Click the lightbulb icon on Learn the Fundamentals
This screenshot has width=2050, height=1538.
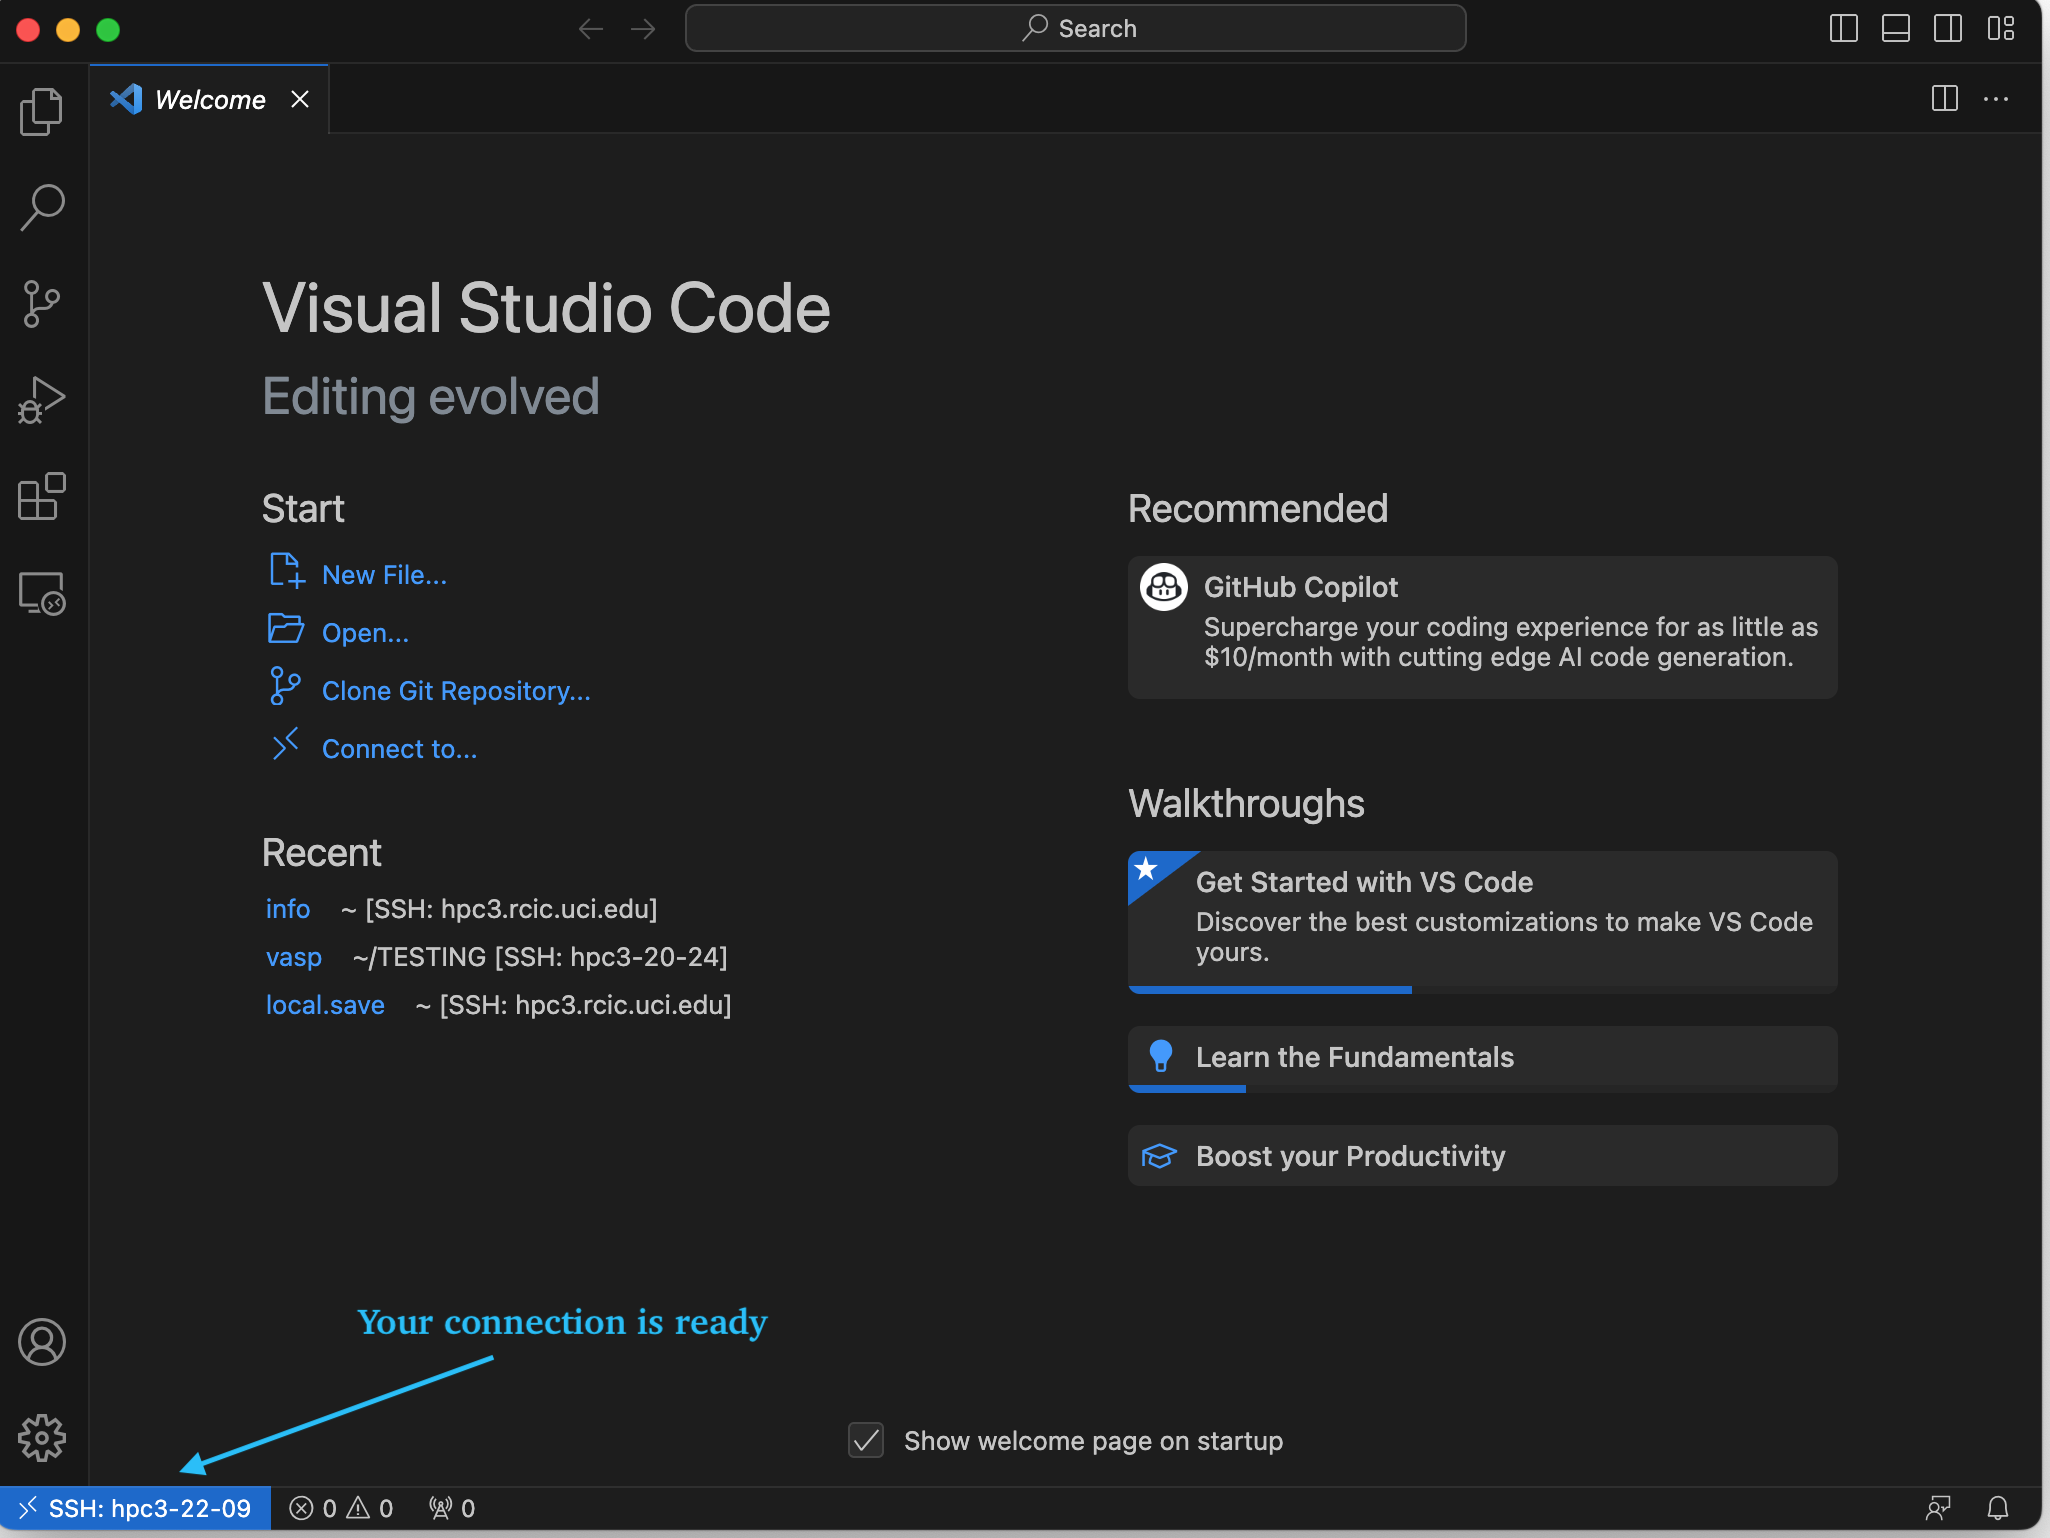(1161, 1056)
